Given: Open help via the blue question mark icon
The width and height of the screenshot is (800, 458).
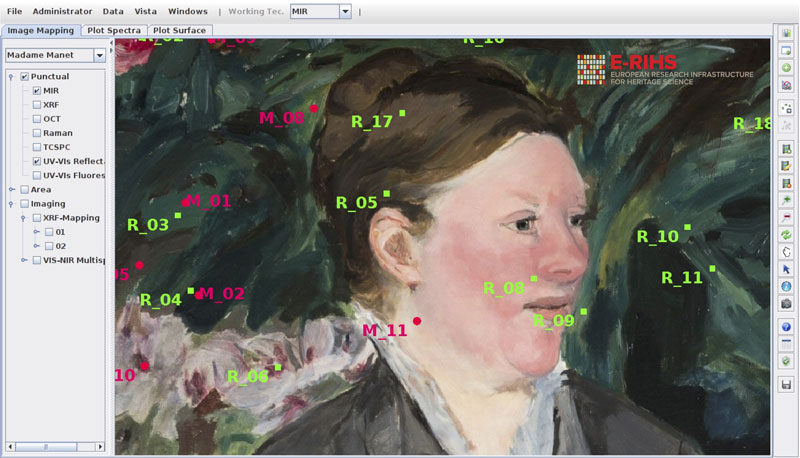Looking at the screenshot, I should click(786, 327).
